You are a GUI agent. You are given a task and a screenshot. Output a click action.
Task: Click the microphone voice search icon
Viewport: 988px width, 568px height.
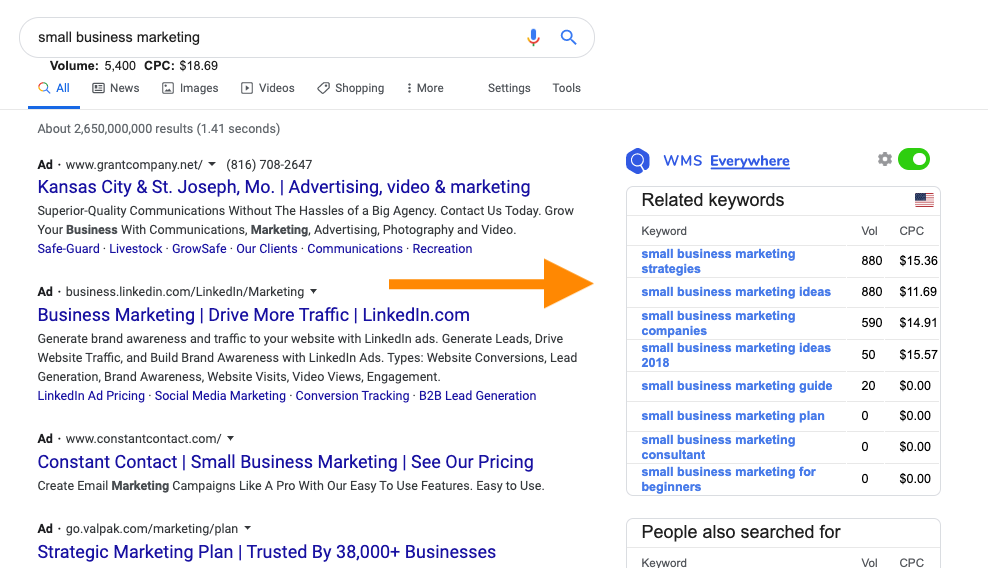coord(533,38)
